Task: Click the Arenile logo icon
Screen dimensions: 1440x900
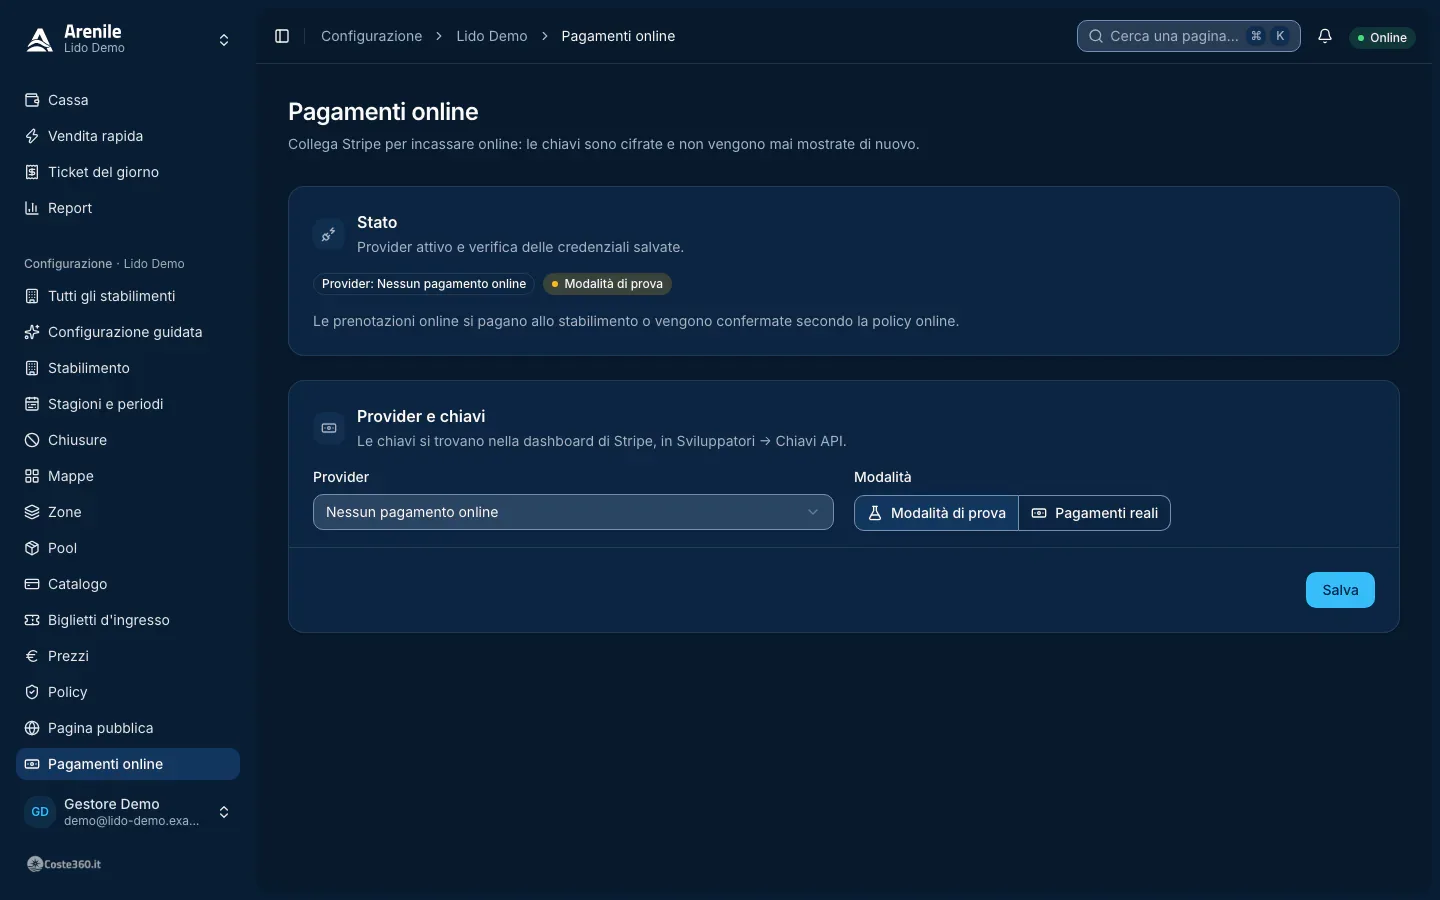Action: tap(39, 39)
